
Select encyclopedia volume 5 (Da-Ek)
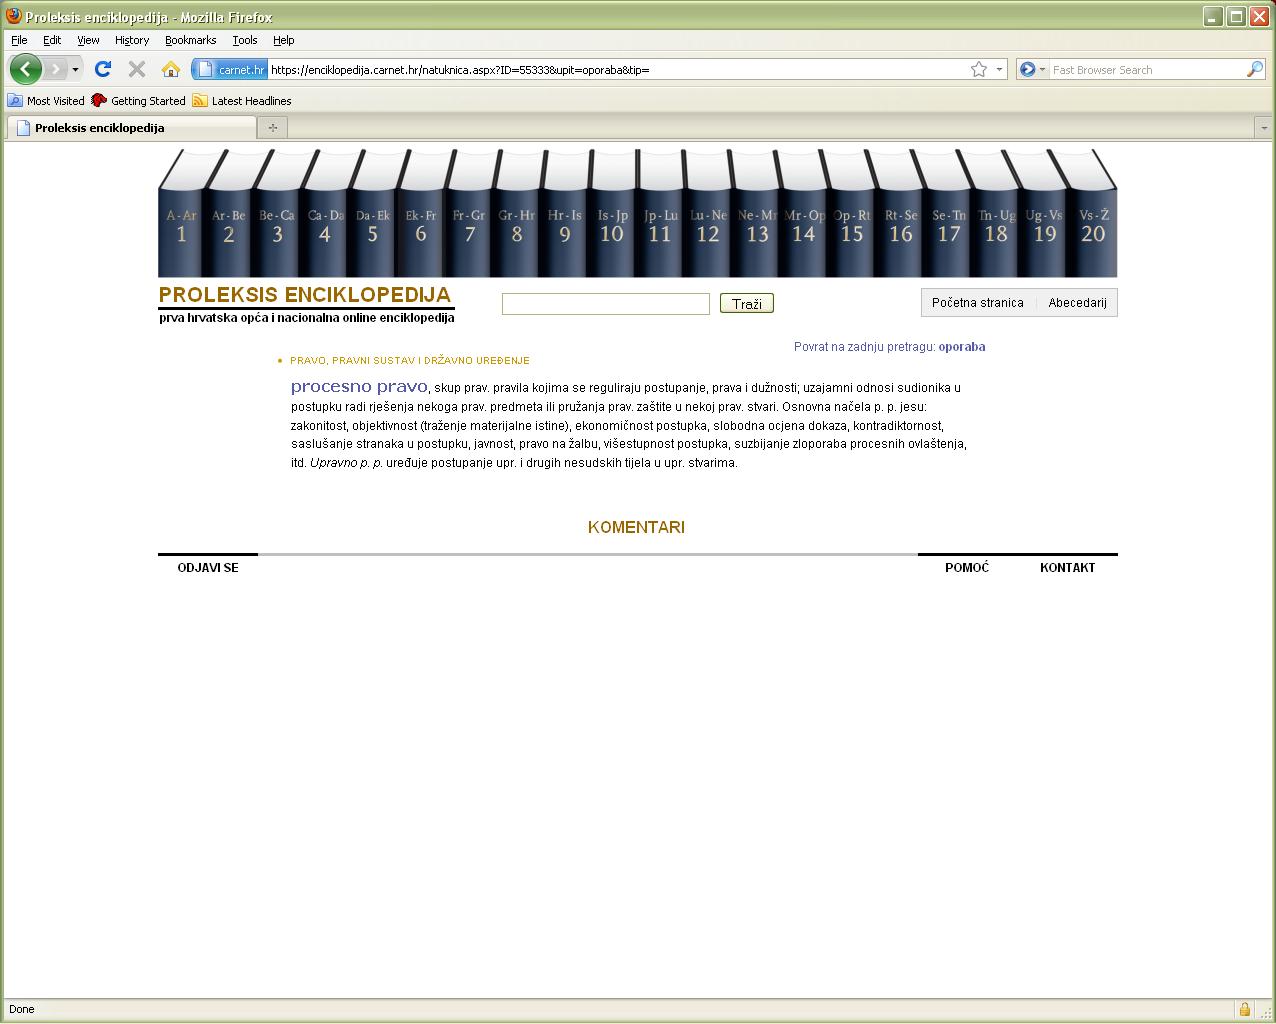[373, 213]
